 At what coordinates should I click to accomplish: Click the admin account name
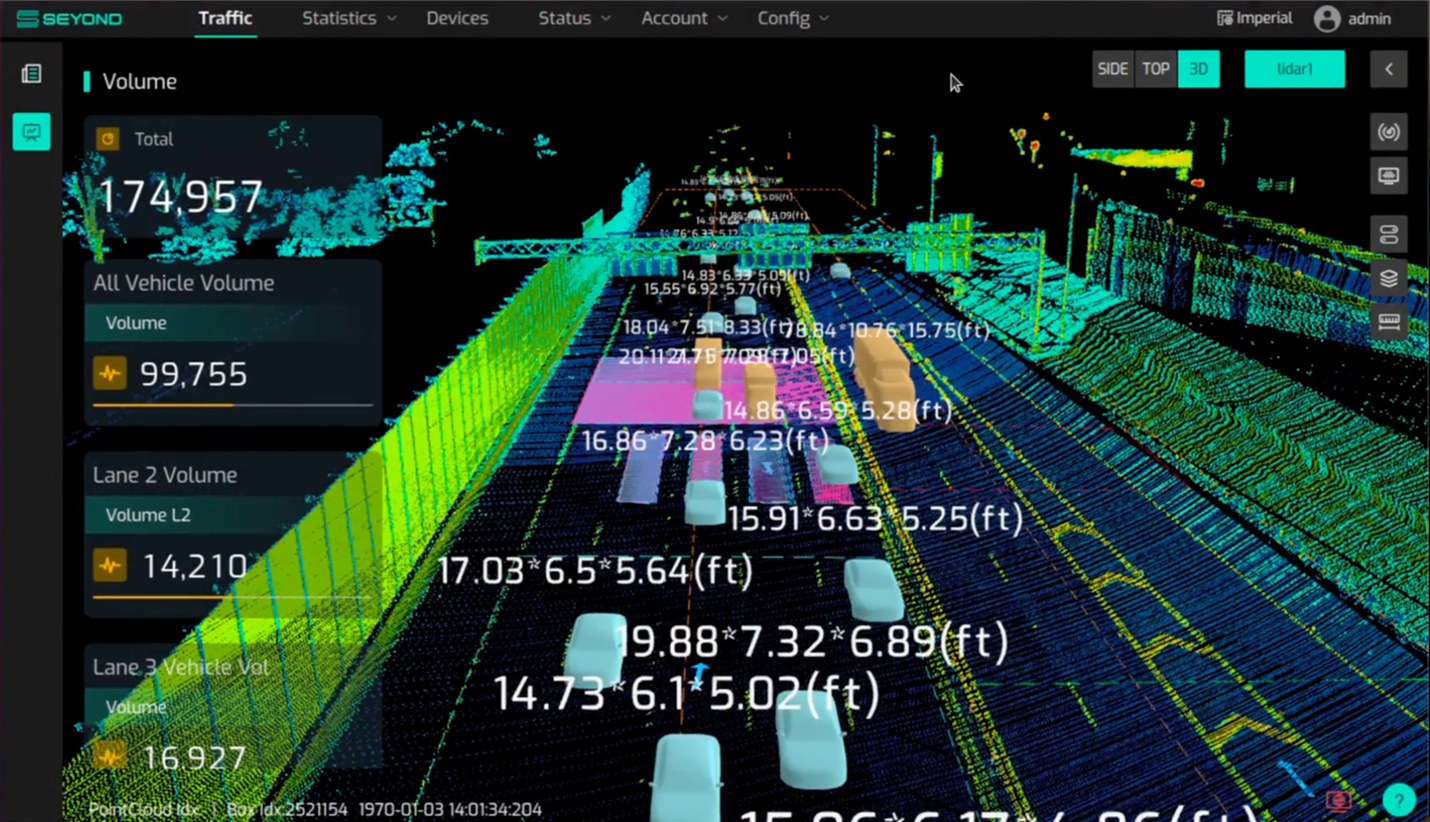[x=1369, y=19]
